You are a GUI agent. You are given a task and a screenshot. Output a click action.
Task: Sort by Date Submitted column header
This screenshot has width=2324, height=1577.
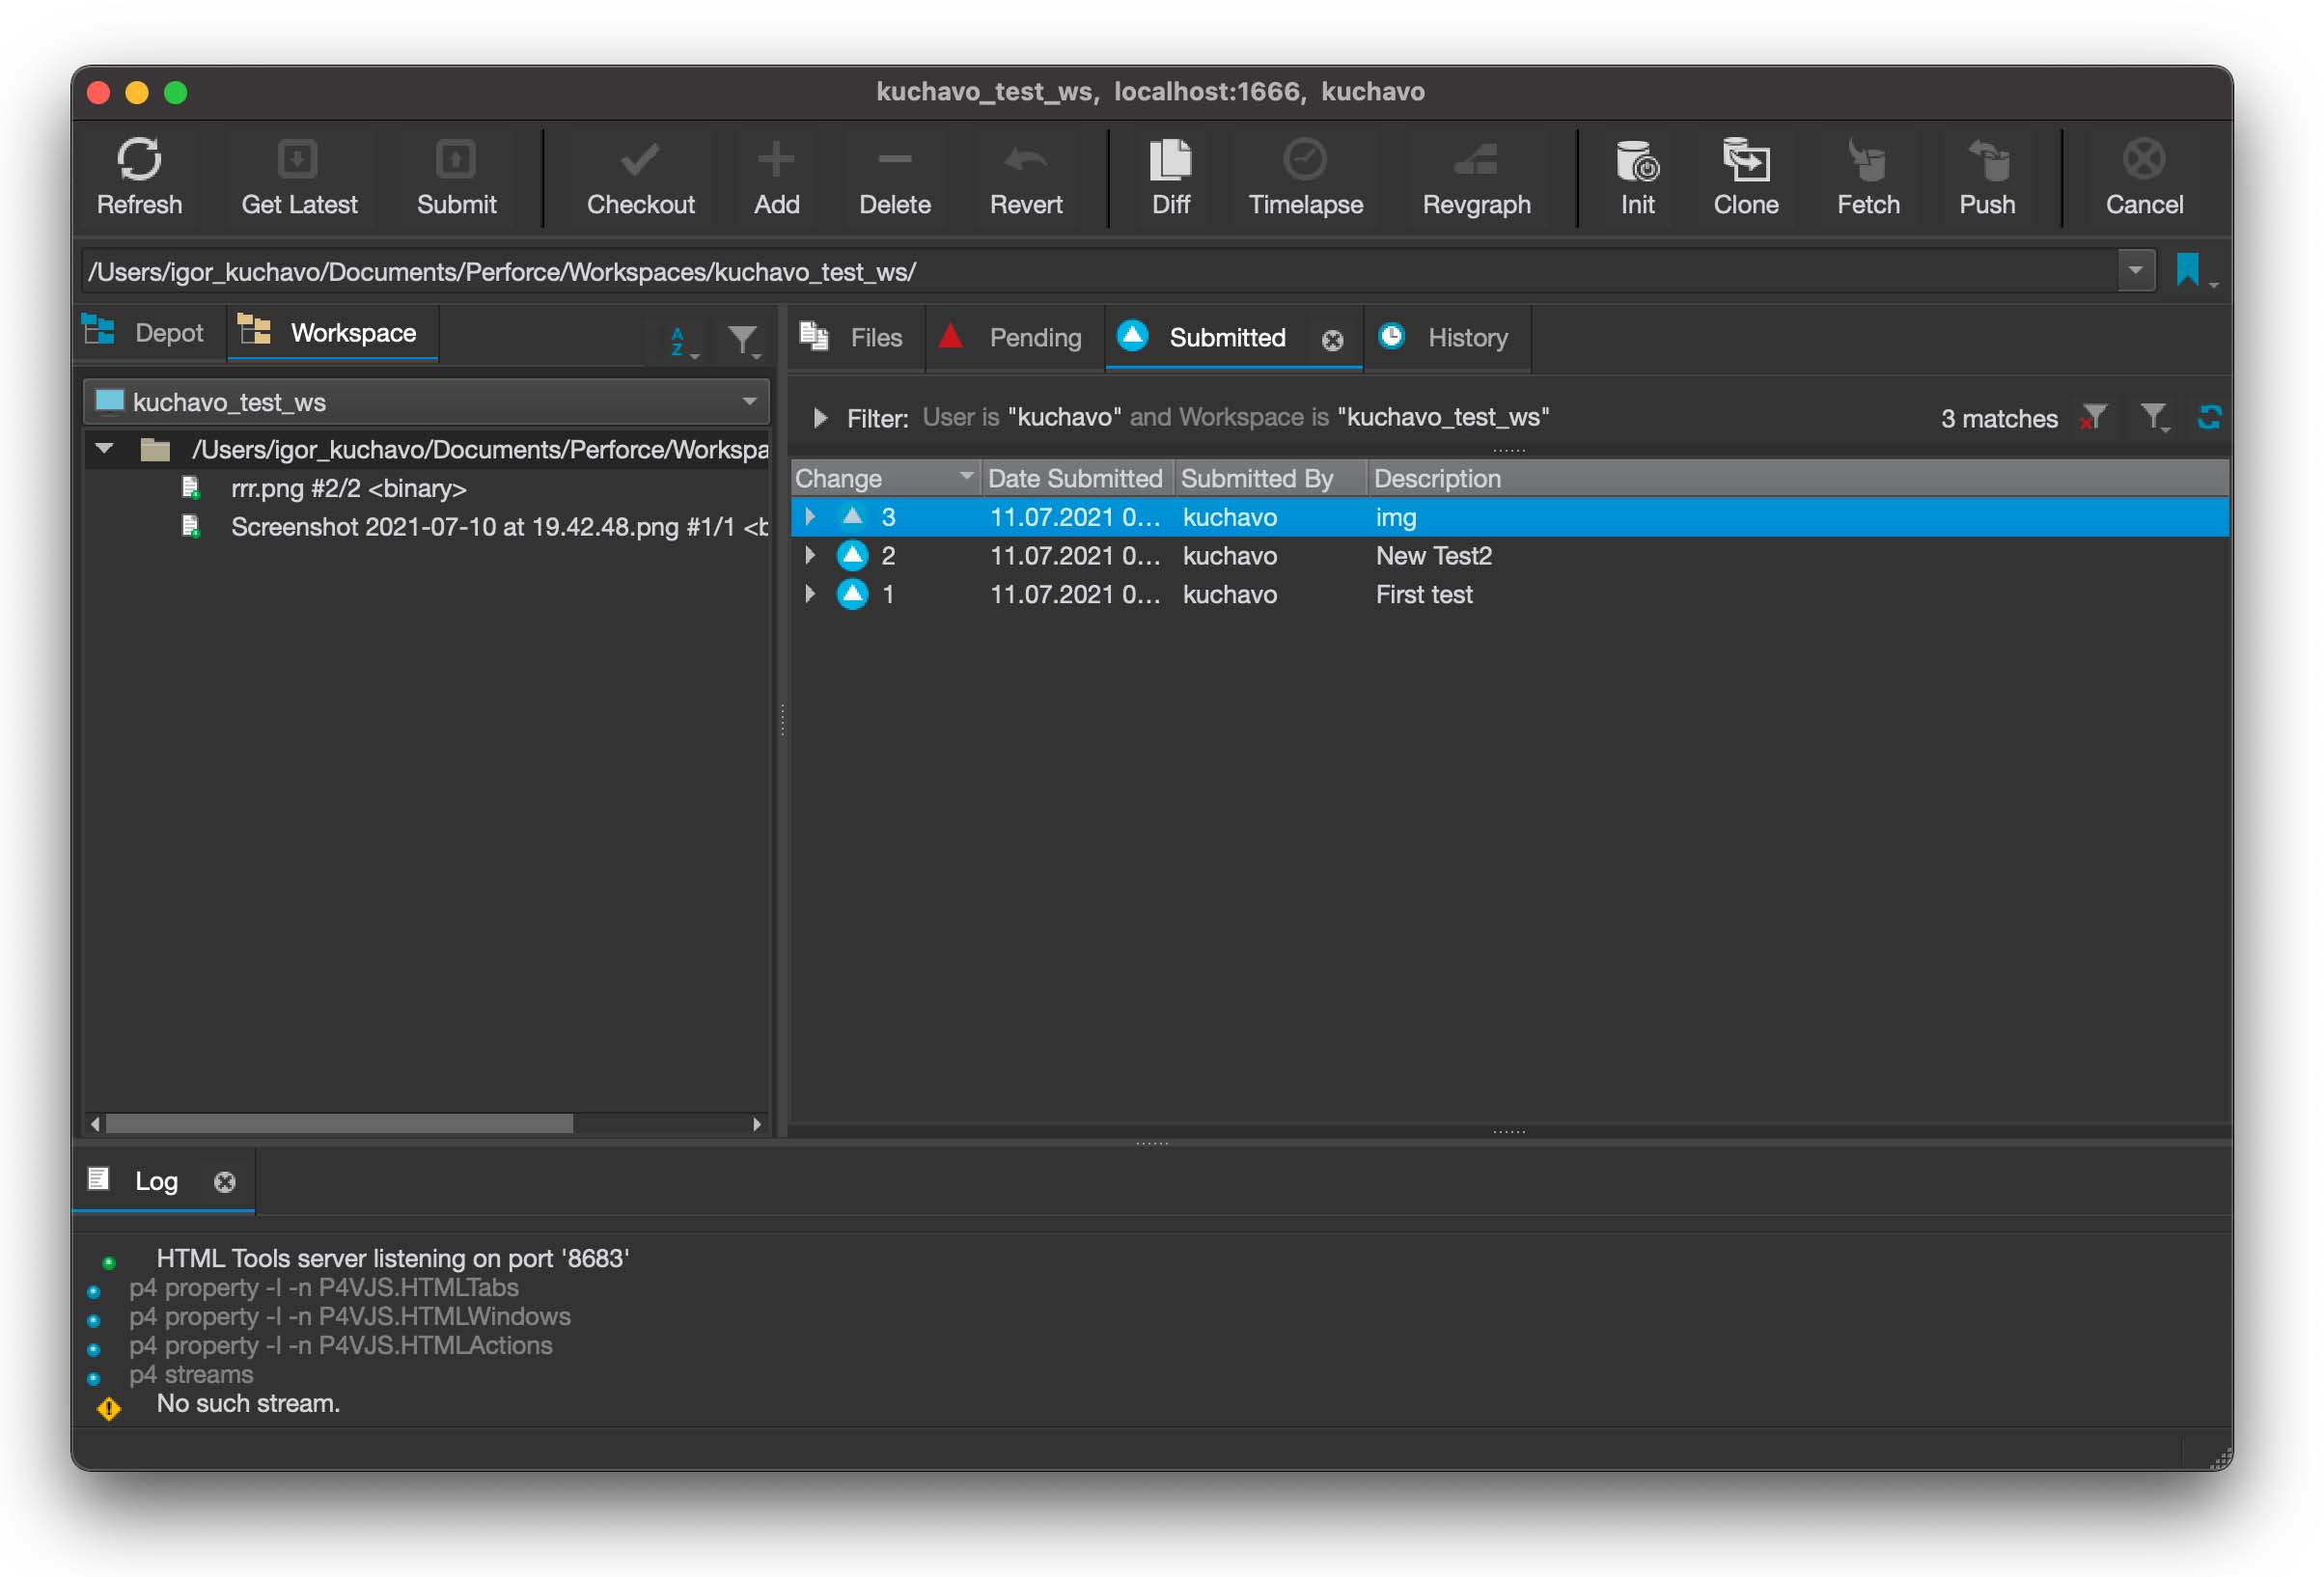click(x=1076, y=478)
